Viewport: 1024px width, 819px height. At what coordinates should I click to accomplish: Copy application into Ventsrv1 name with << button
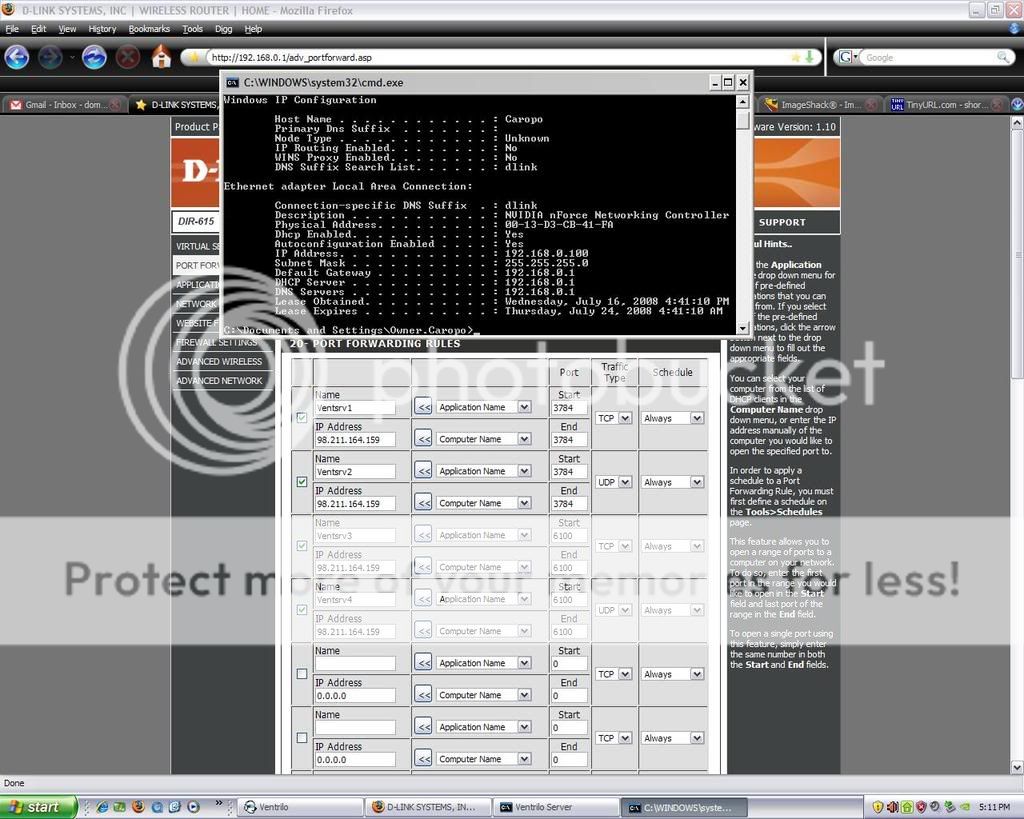pyautogui.click(x=423, y=407)
